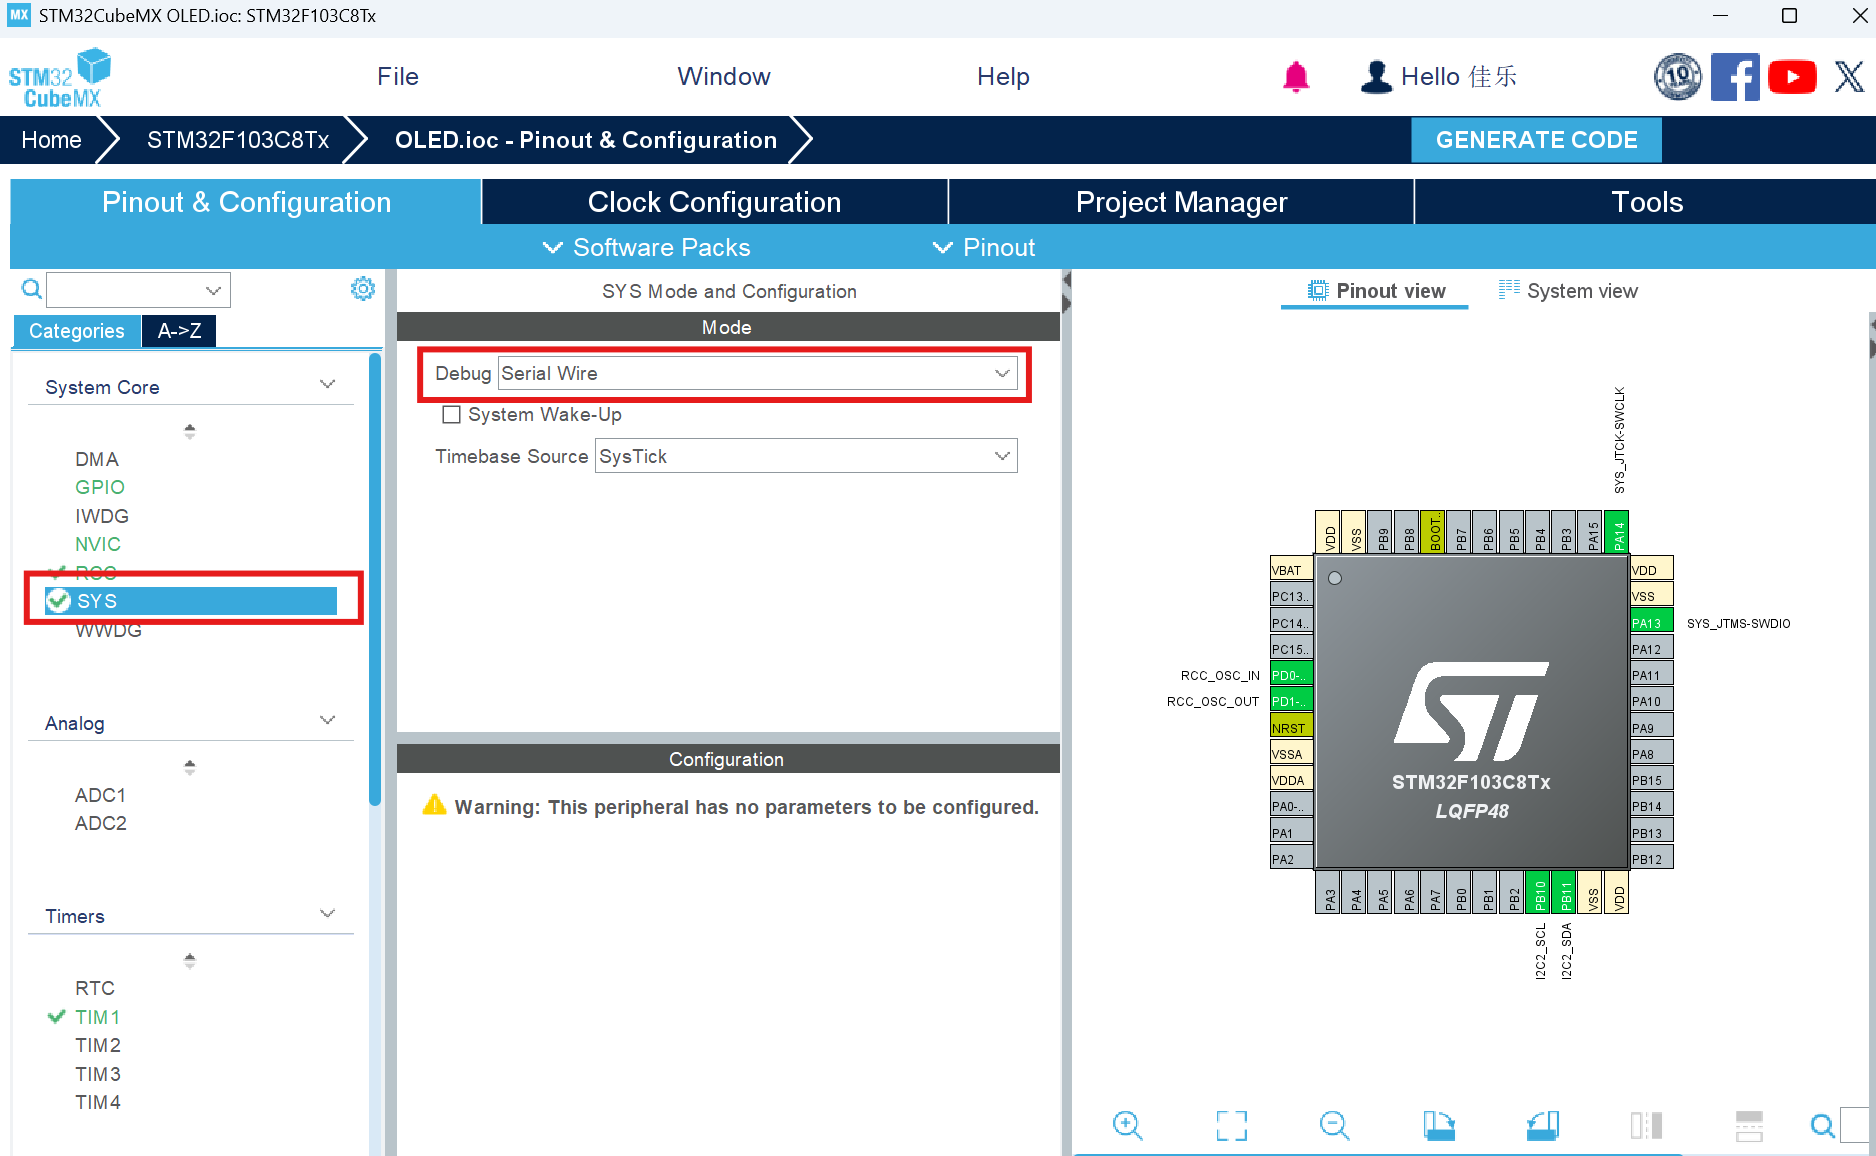Open the categories settings gear icon
Image resolution: width=1876 pixels, height=1156 pixels.
363,289
